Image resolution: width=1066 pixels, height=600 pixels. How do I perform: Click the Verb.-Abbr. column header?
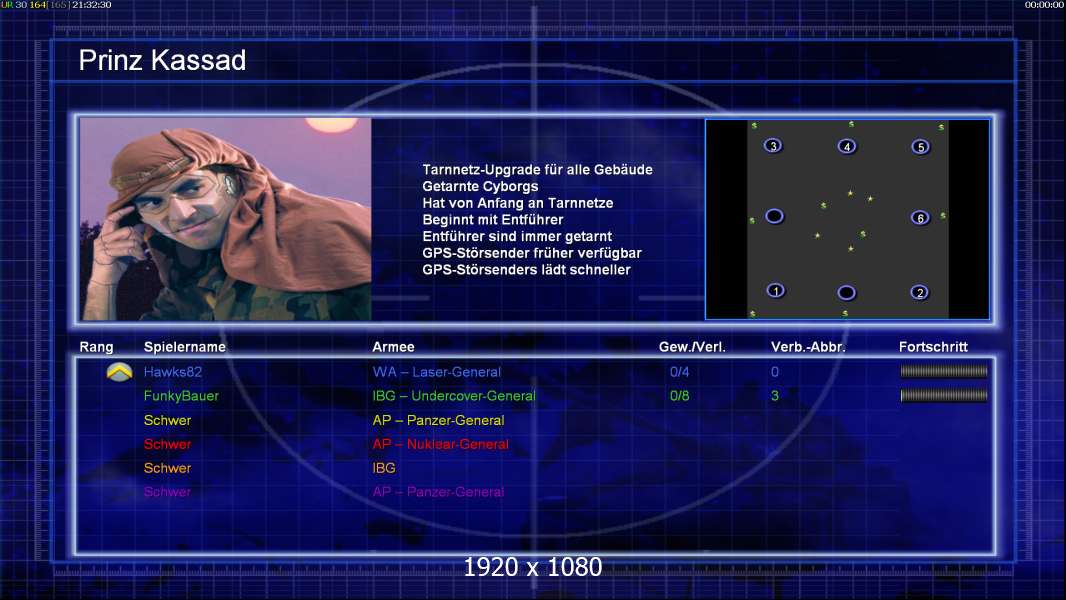808,347
